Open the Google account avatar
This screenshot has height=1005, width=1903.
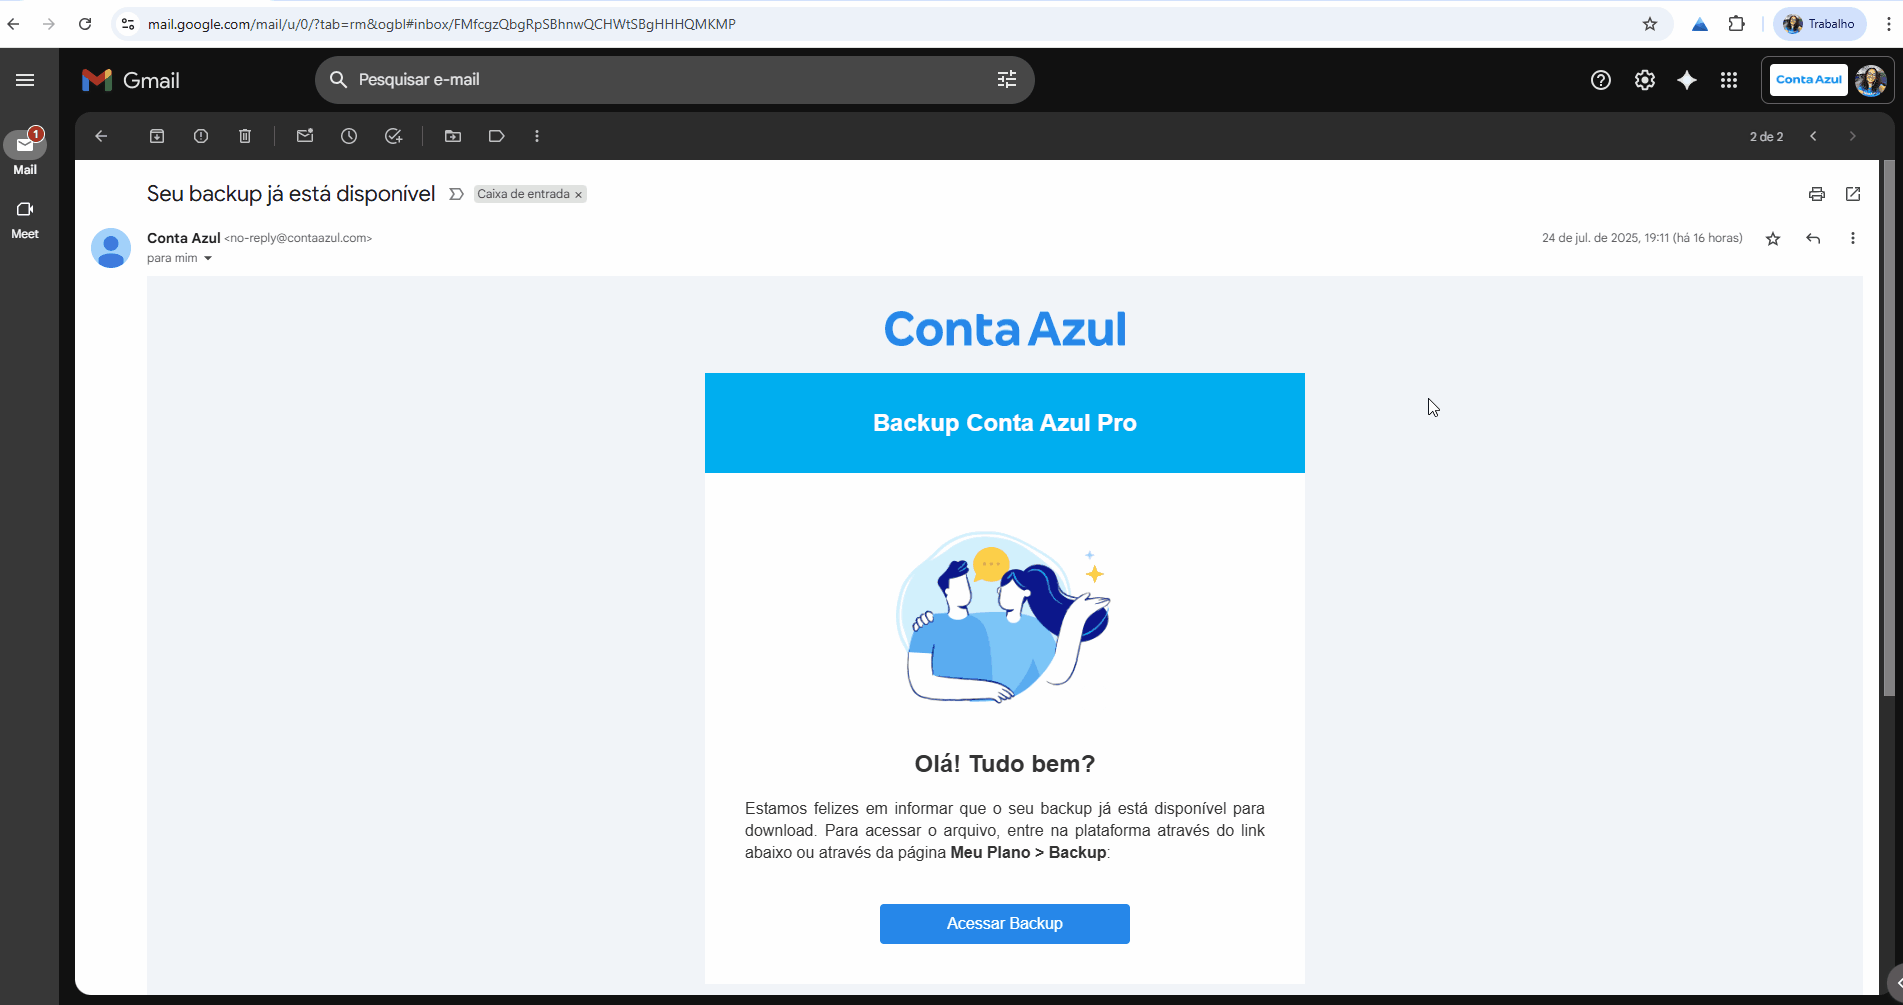pos(1871,80)
